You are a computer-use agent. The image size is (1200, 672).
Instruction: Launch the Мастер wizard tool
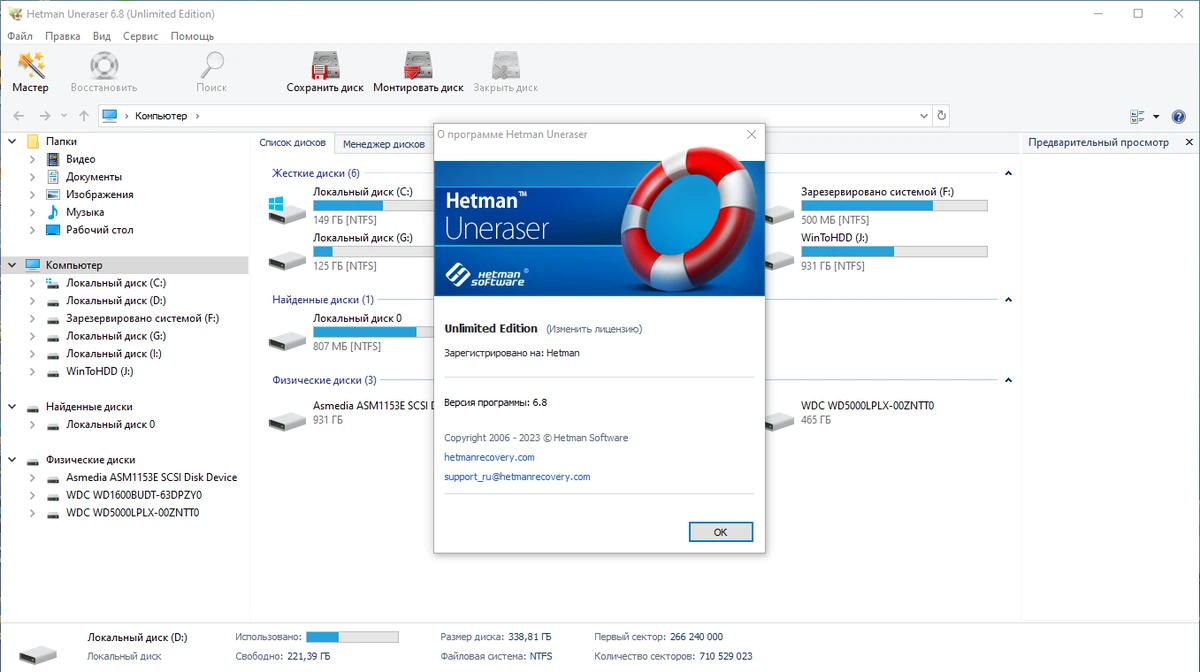pos(31,73)
